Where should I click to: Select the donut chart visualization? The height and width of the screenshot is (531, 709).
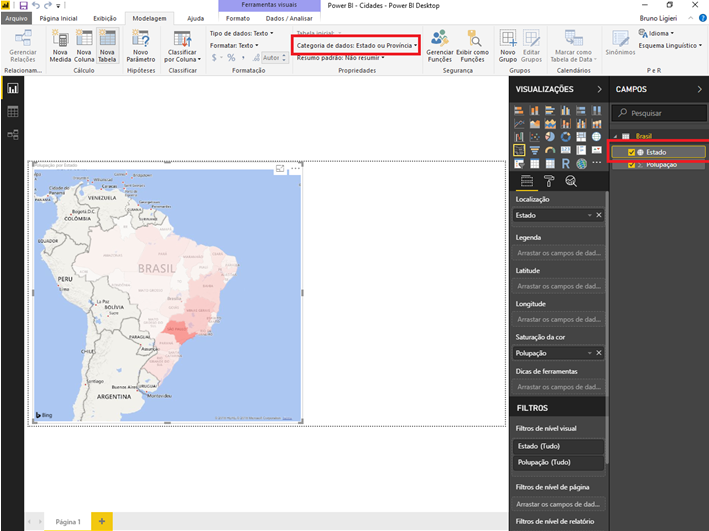tap(566, 137)
